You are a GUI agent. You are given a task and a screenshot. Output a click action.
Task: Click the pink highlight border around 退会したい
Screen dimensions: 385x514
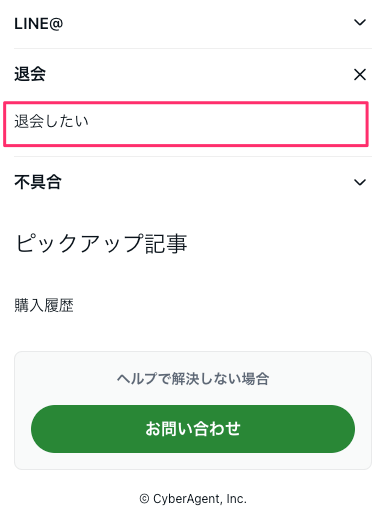[186, 103]
